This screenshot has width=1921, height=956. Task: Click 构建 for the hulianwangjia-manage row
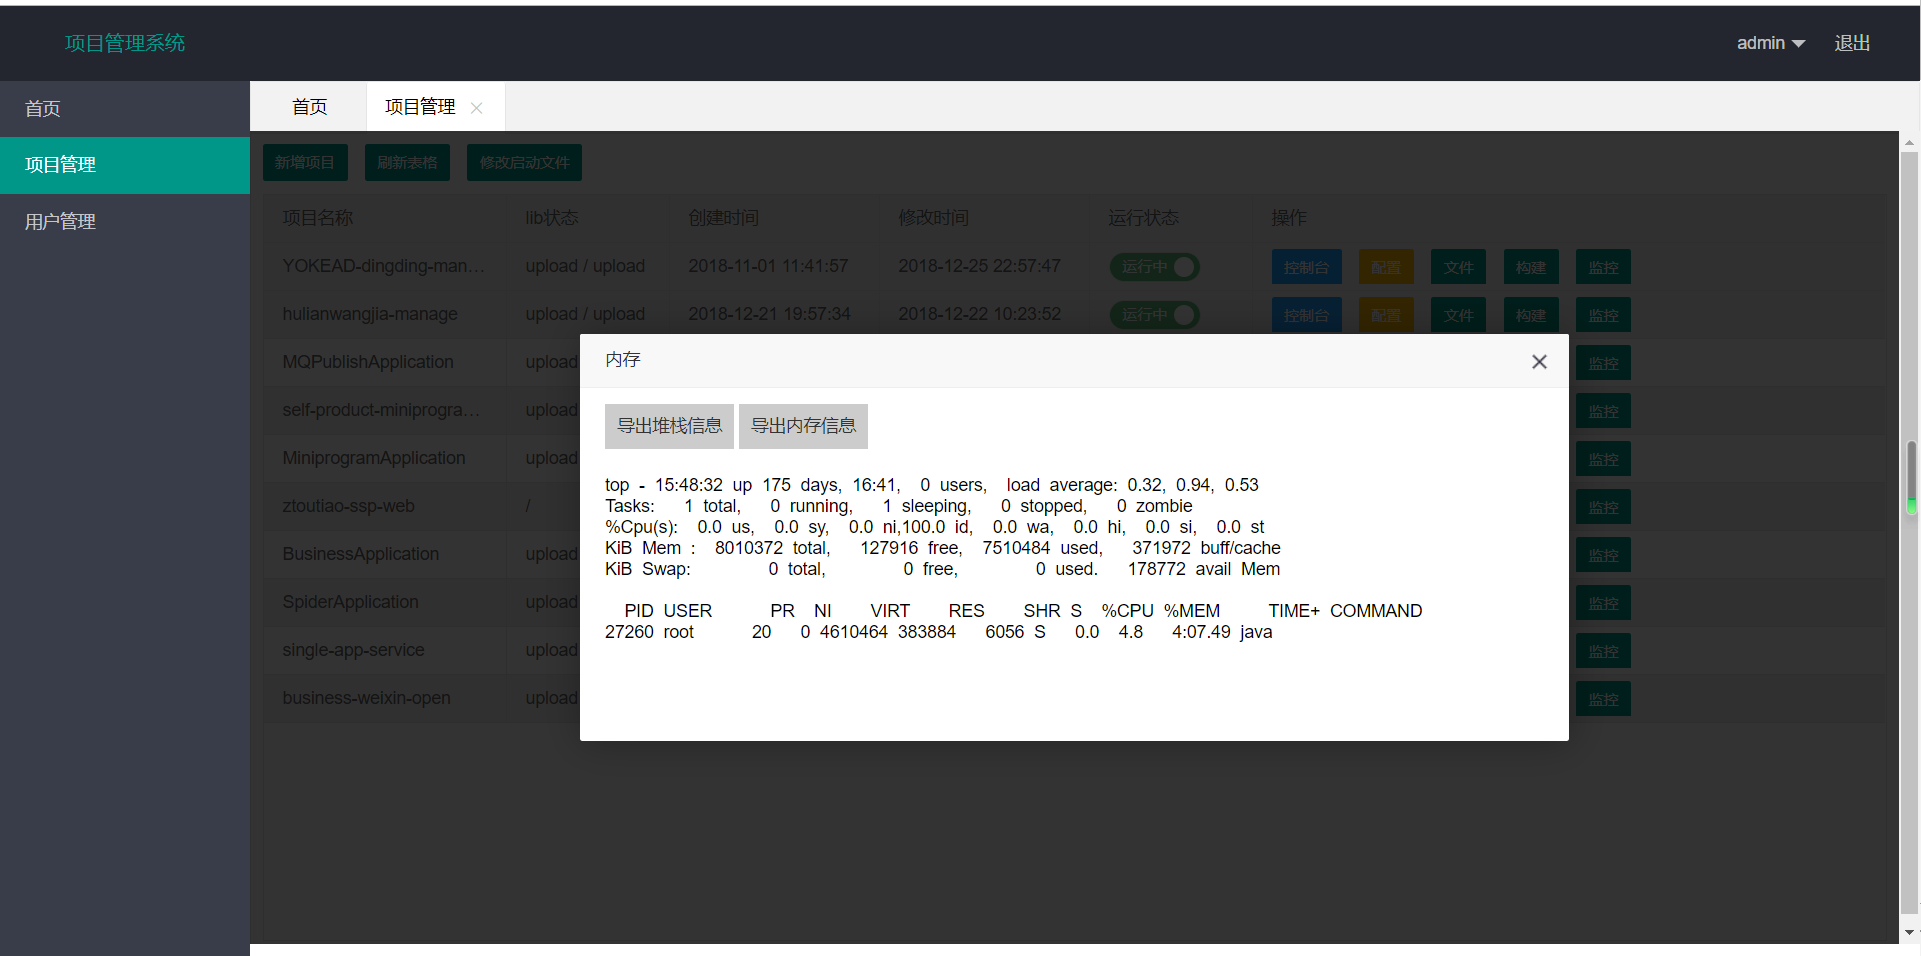(x=1531, y=315)
